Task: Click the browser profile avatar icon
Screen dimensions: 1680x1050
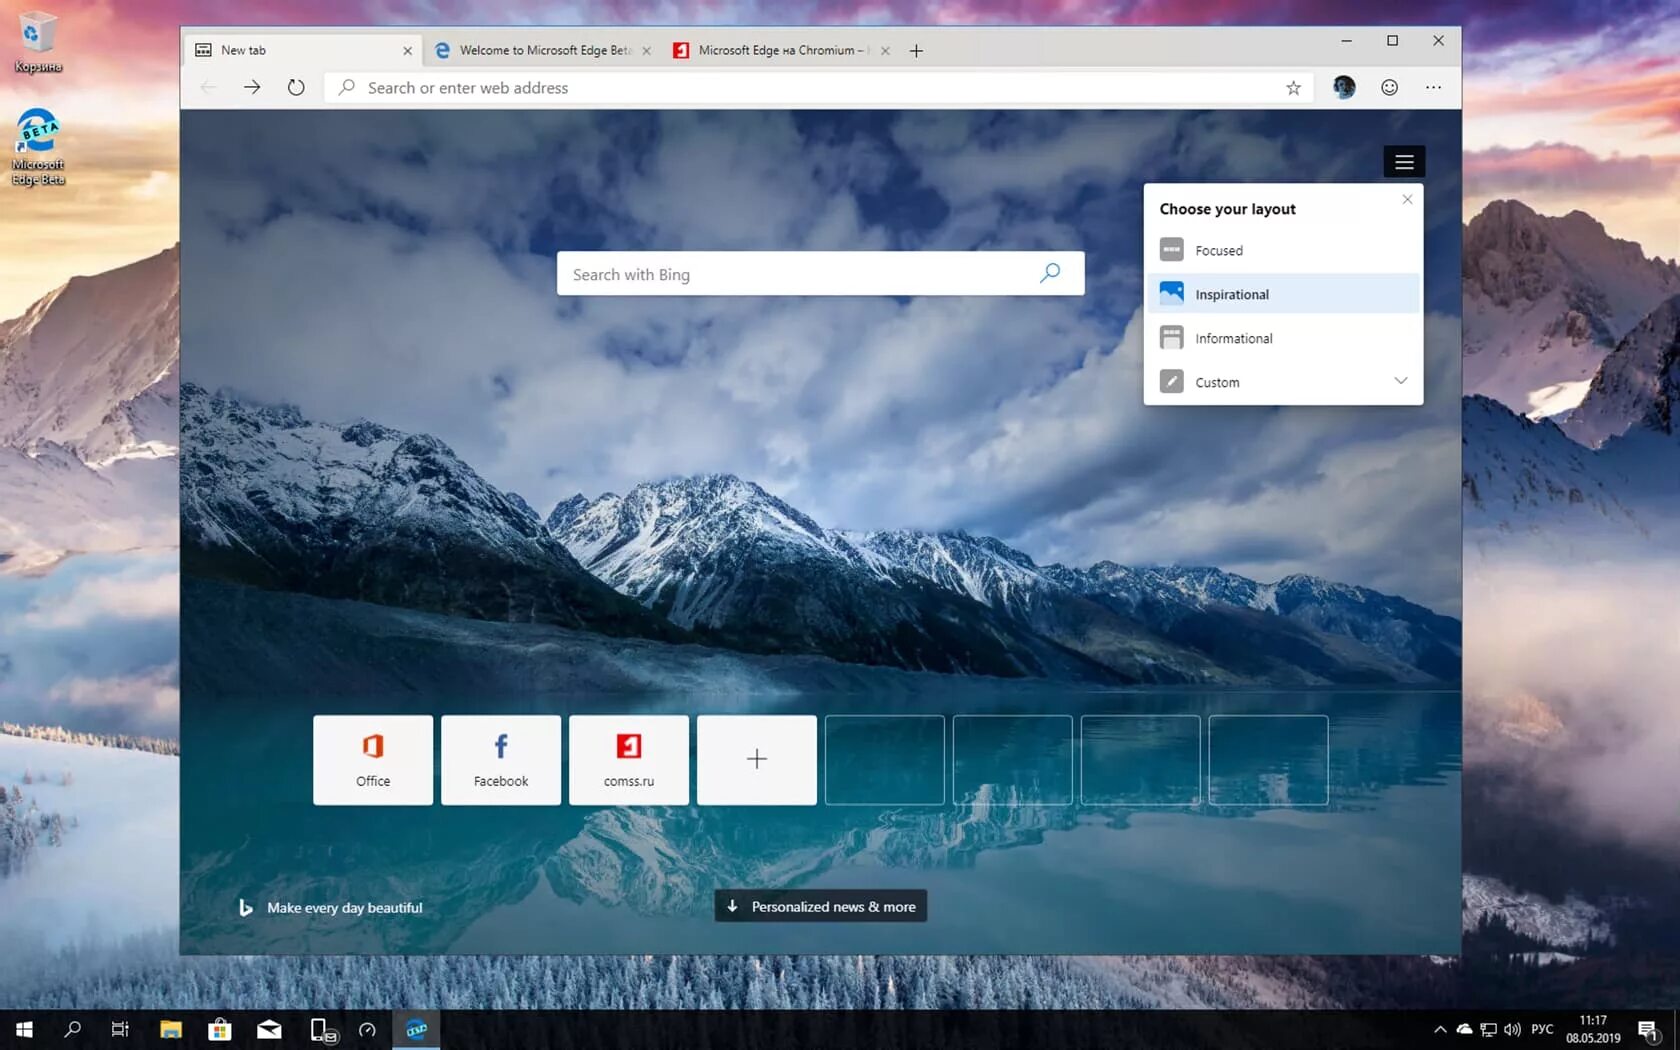Action: coord(1343,87)
